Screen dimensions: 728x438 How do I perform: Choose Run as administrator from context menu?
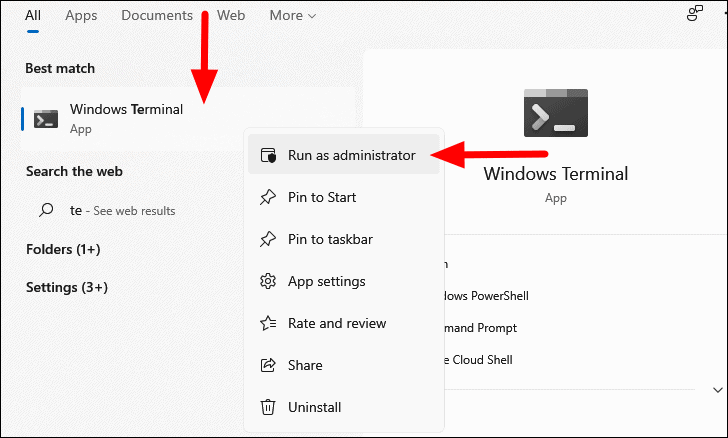point(344,155)
